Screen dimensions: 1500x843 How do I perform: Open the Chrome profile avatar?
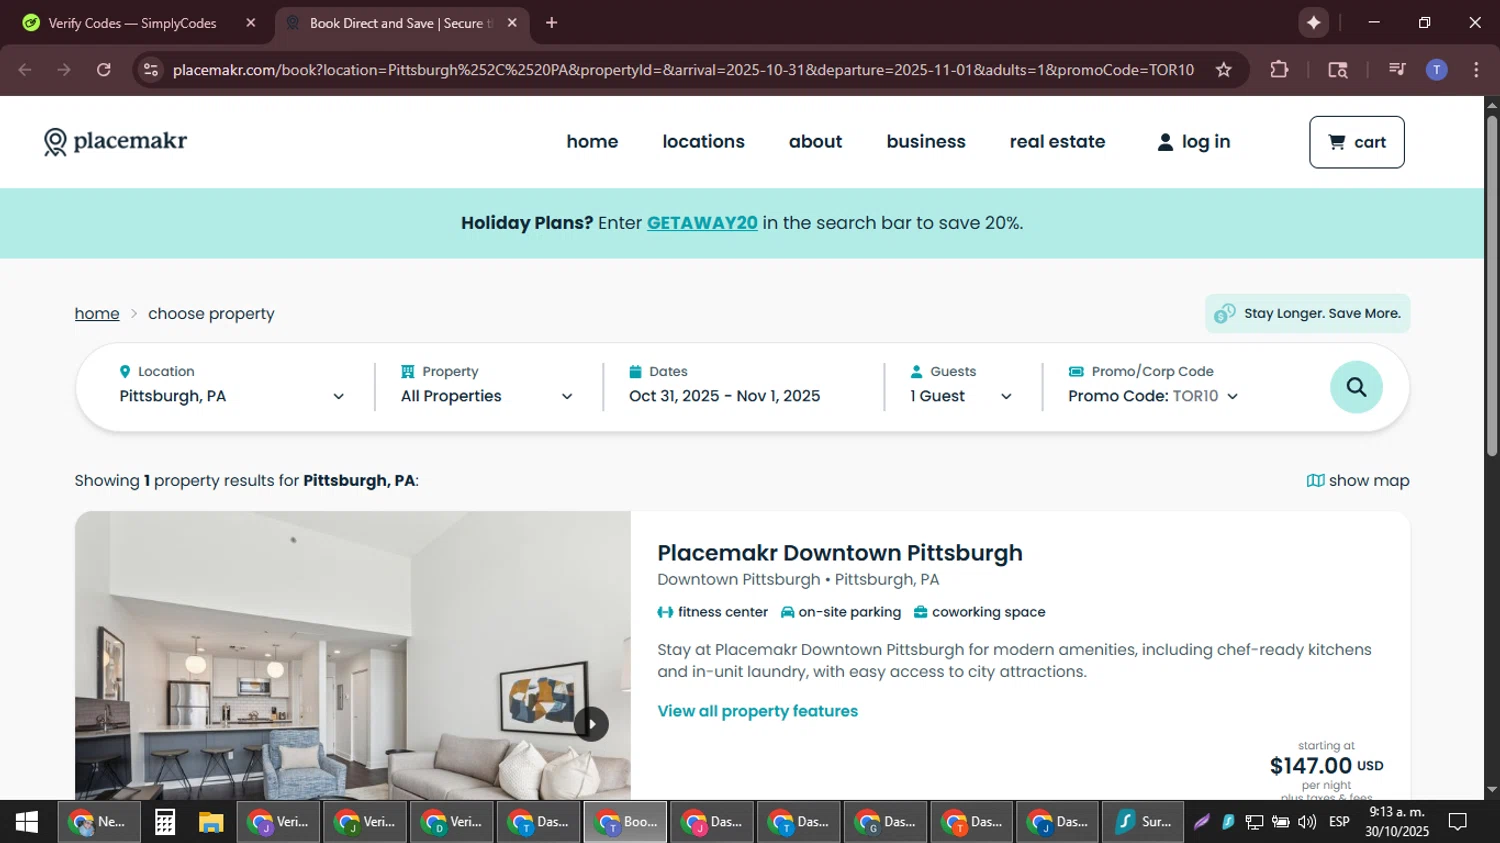coord(1436,69)
